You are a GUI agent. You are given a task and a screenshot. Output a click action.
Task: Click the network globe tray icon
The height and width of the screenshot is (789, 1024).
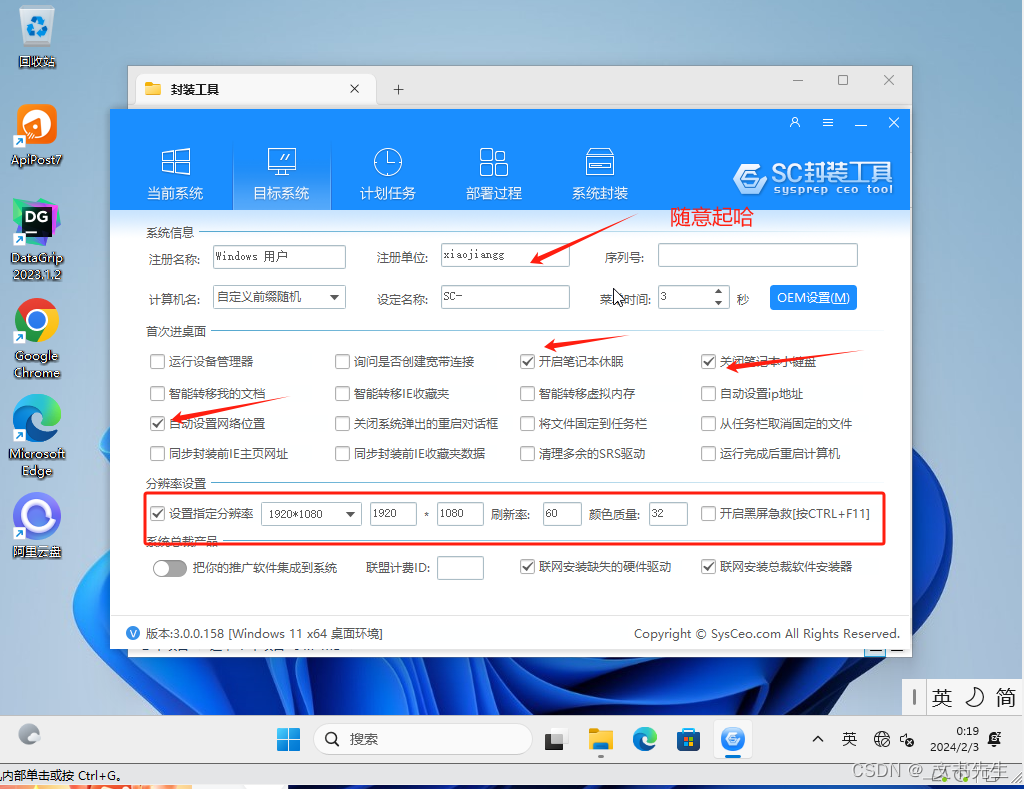[x=882, y=739]
